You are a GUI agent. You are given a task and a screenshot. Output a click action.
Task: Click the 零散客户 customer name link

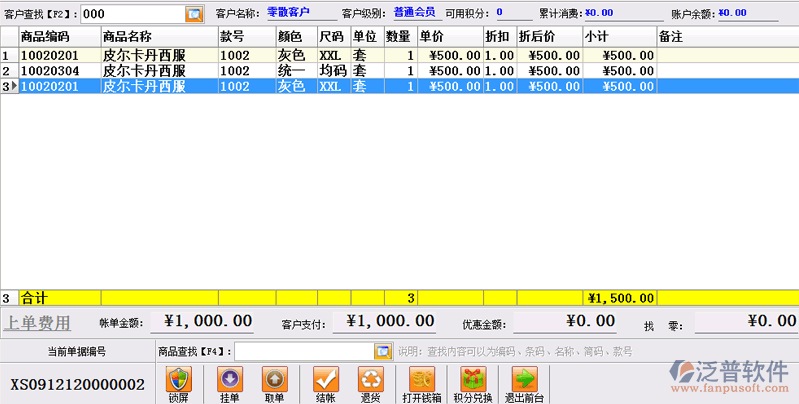[288, 13]
